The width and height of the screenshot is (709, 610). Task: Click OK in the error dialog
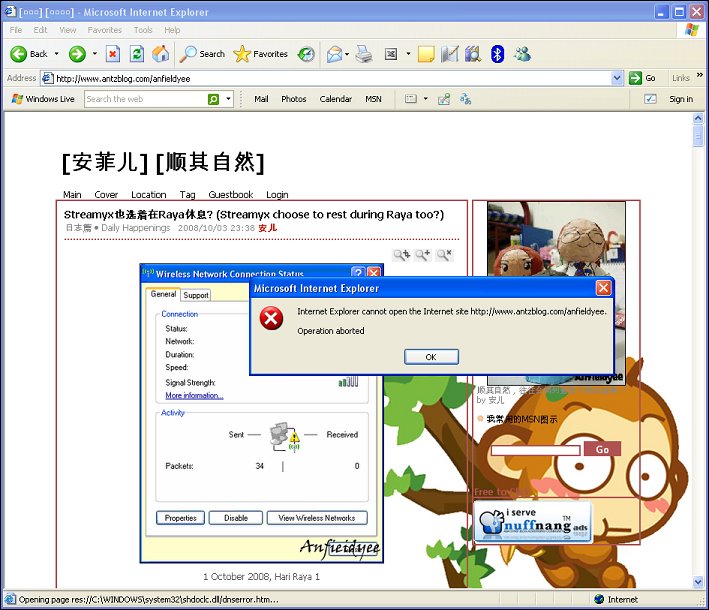[431, 357]
